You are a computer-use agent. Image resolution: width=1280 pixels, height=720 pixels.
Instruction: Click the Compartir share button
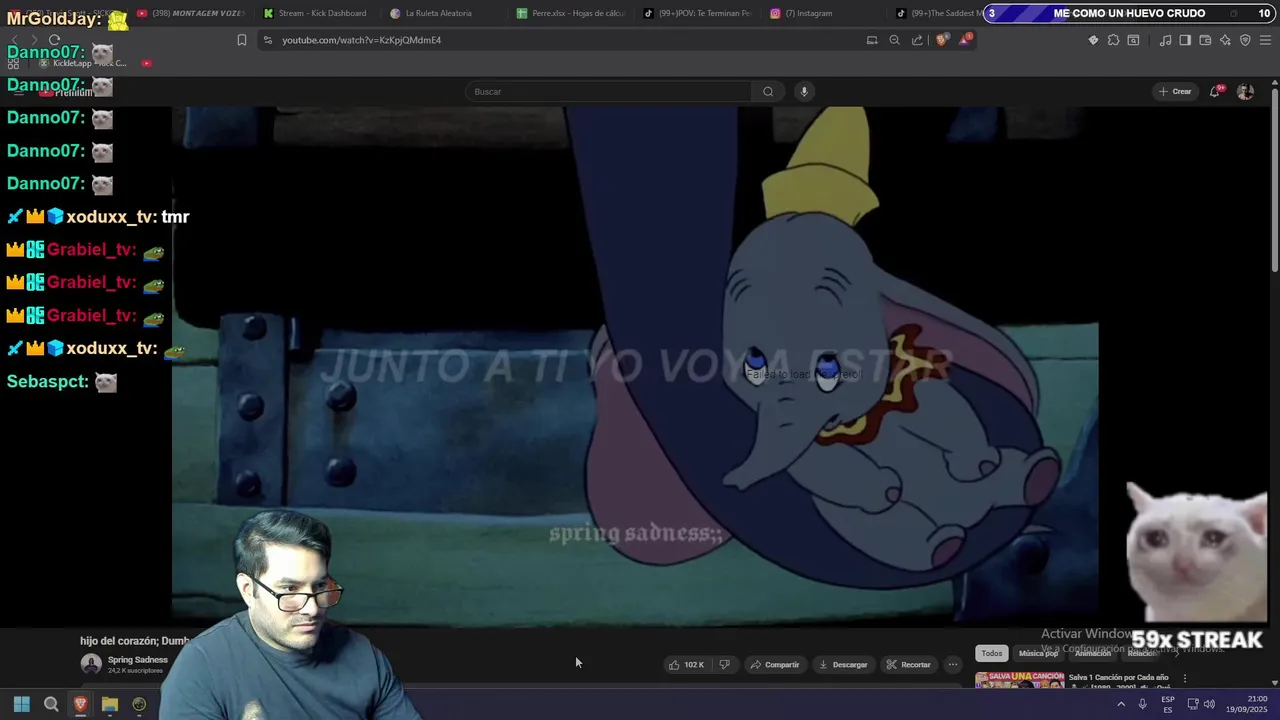[775, 665]
